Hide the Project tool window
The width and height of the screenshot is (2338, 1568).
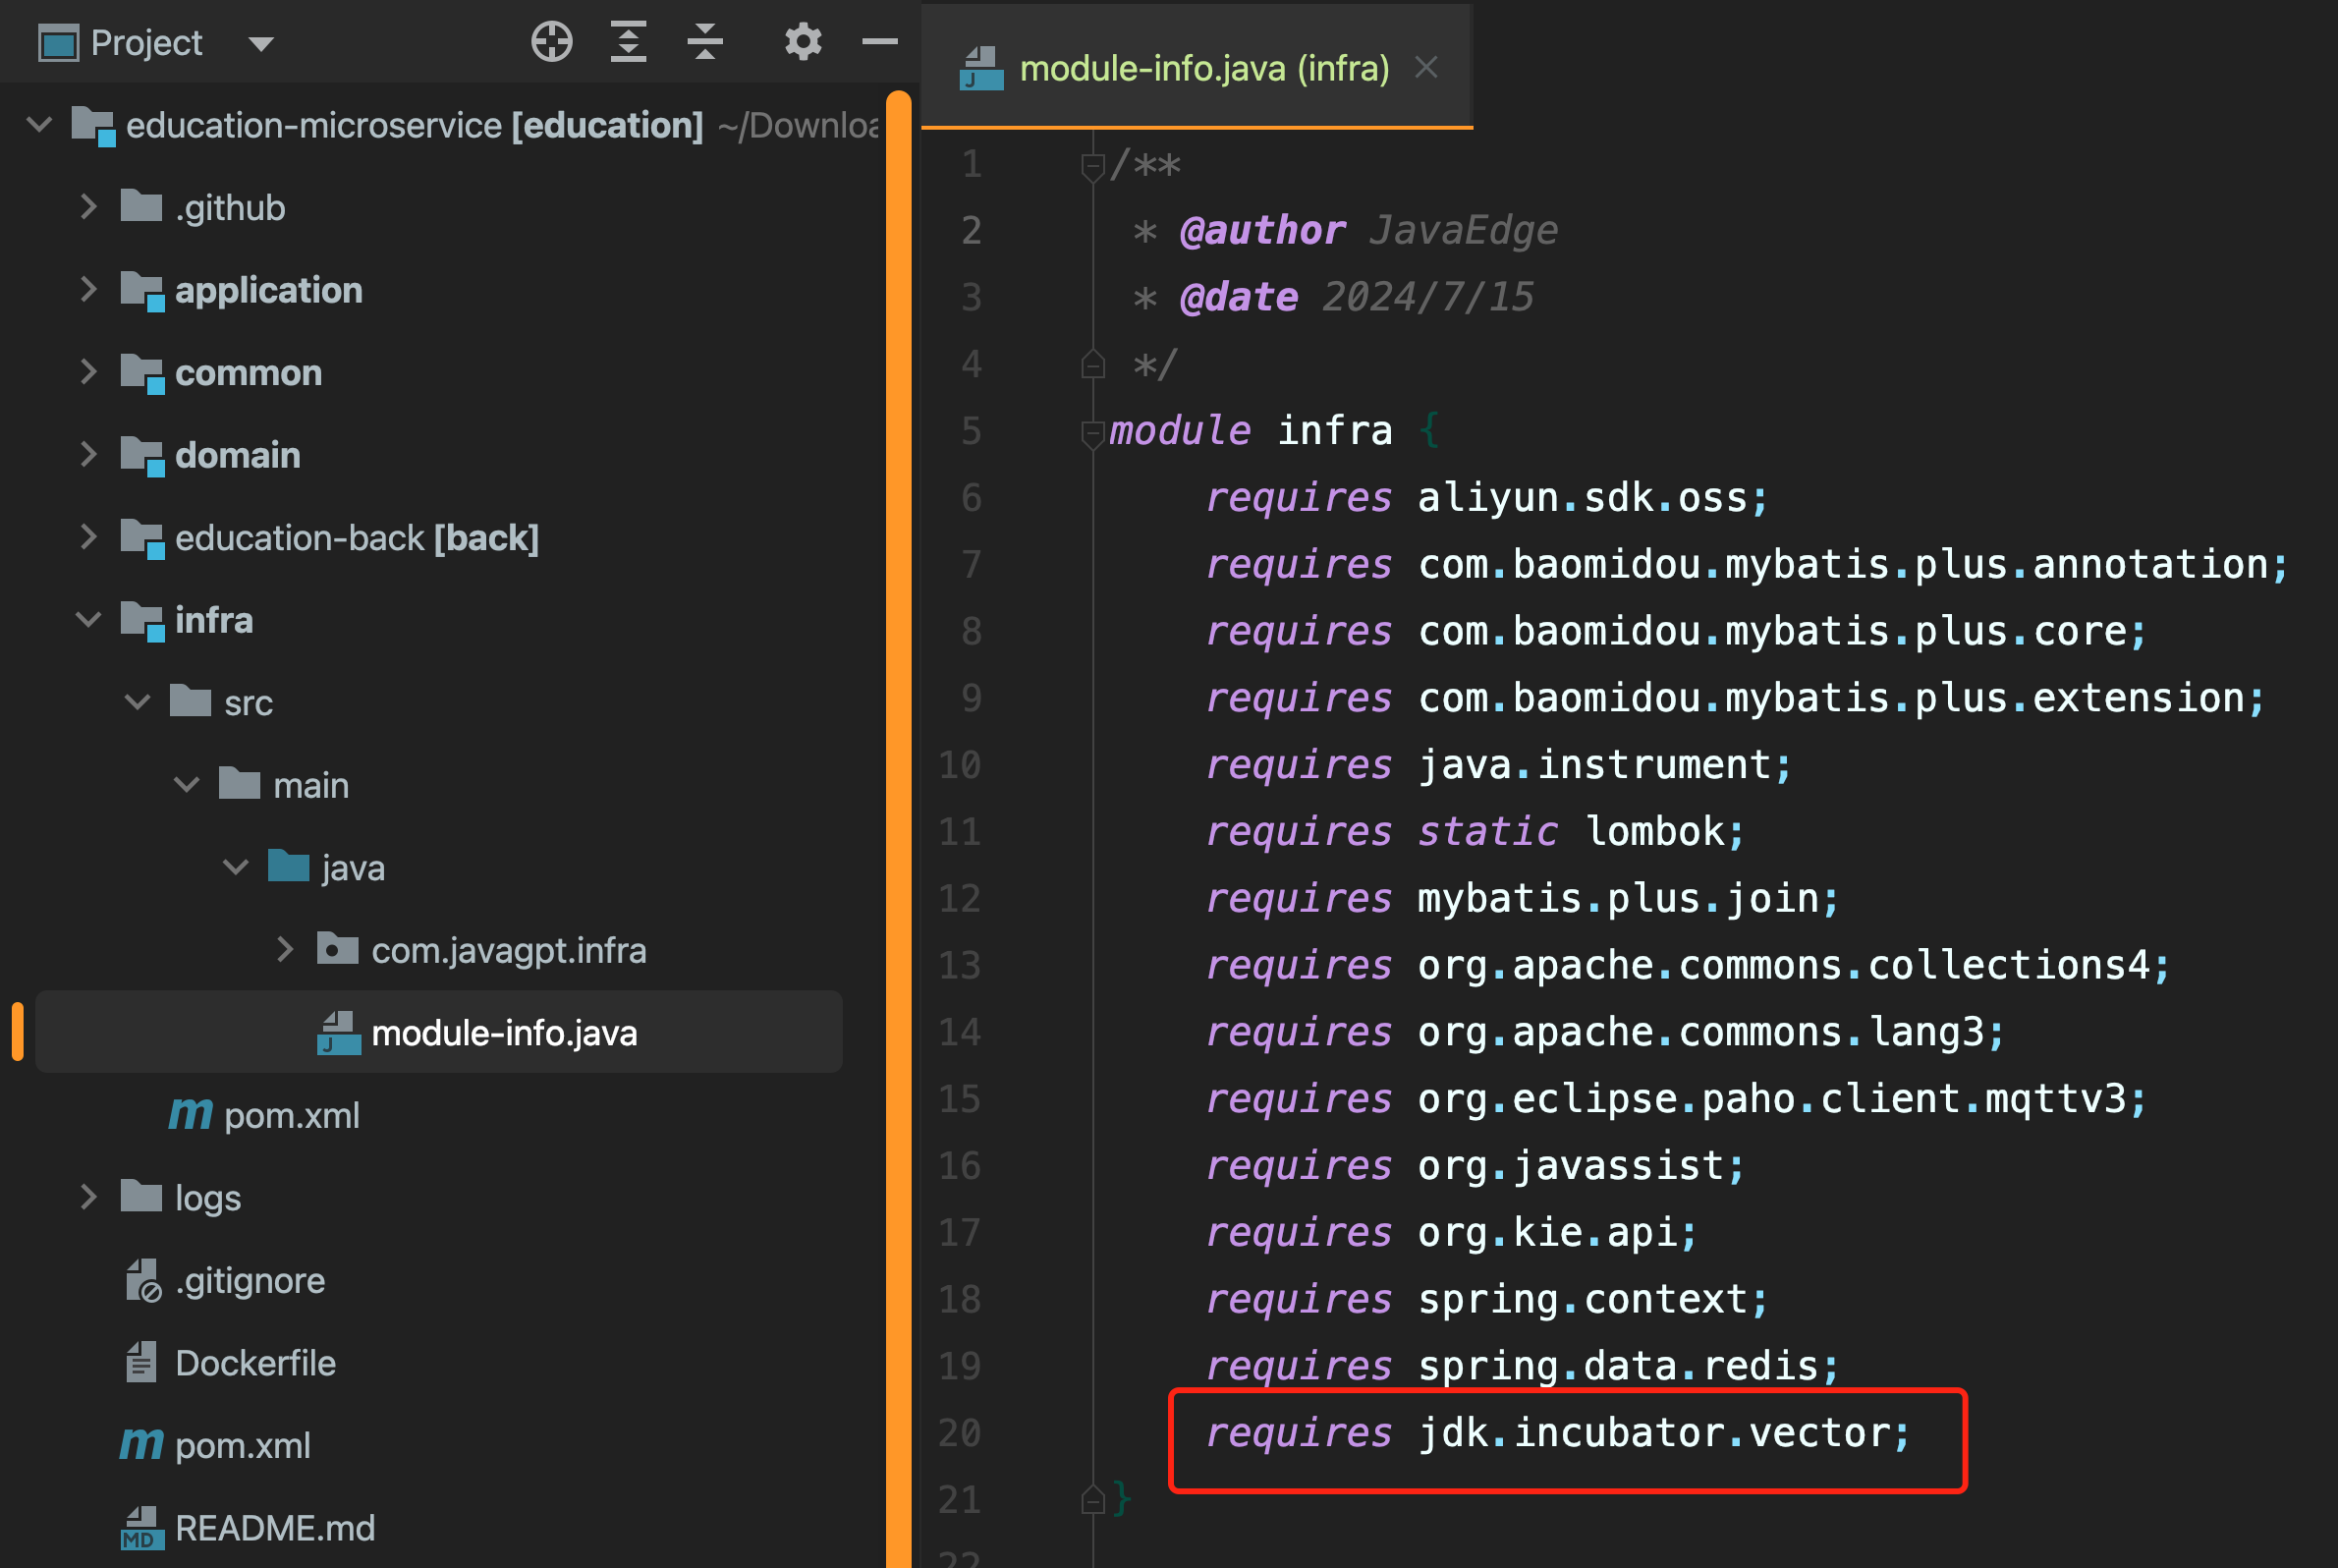[879, 42]
